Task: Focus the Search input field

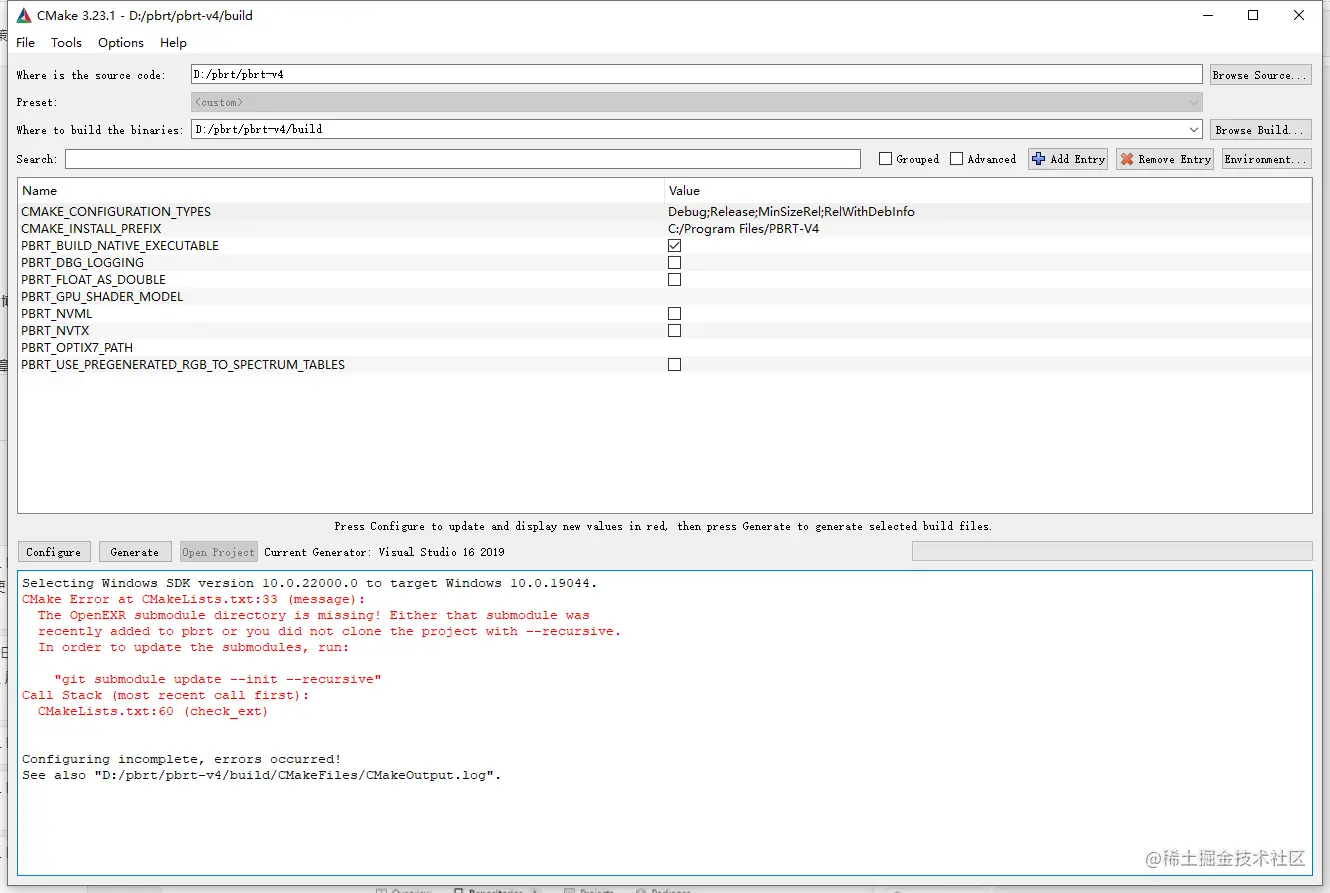Action: click(x=463, y=159)
